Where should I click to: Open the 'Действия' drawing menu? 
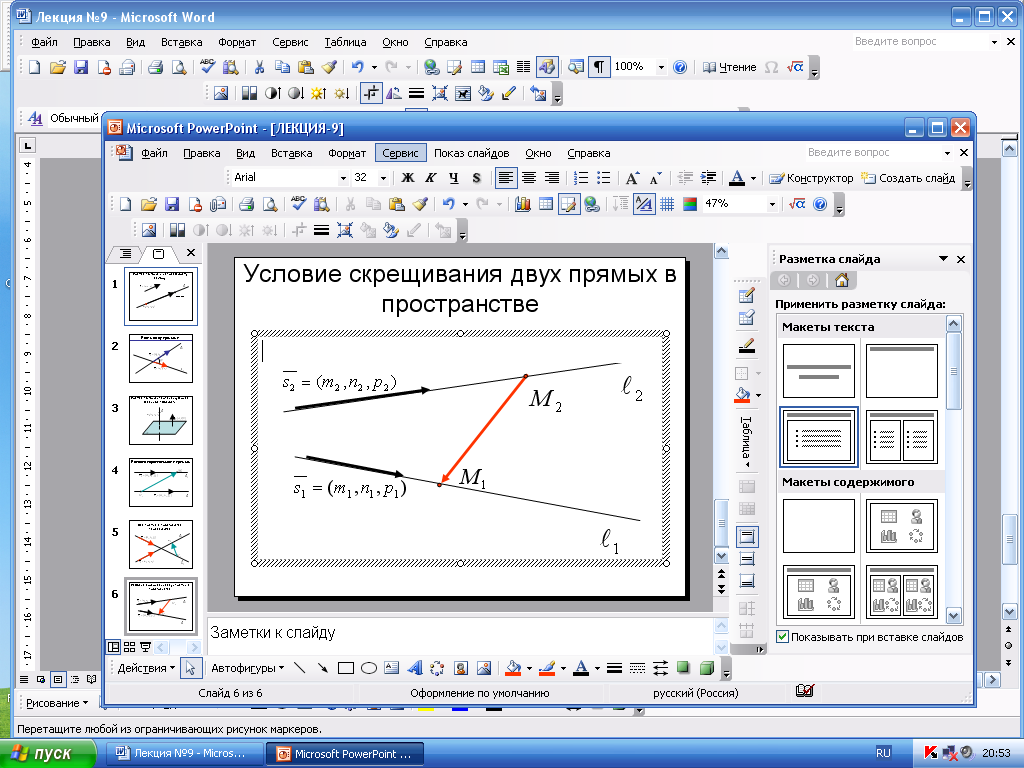click(x=146, y=668)
